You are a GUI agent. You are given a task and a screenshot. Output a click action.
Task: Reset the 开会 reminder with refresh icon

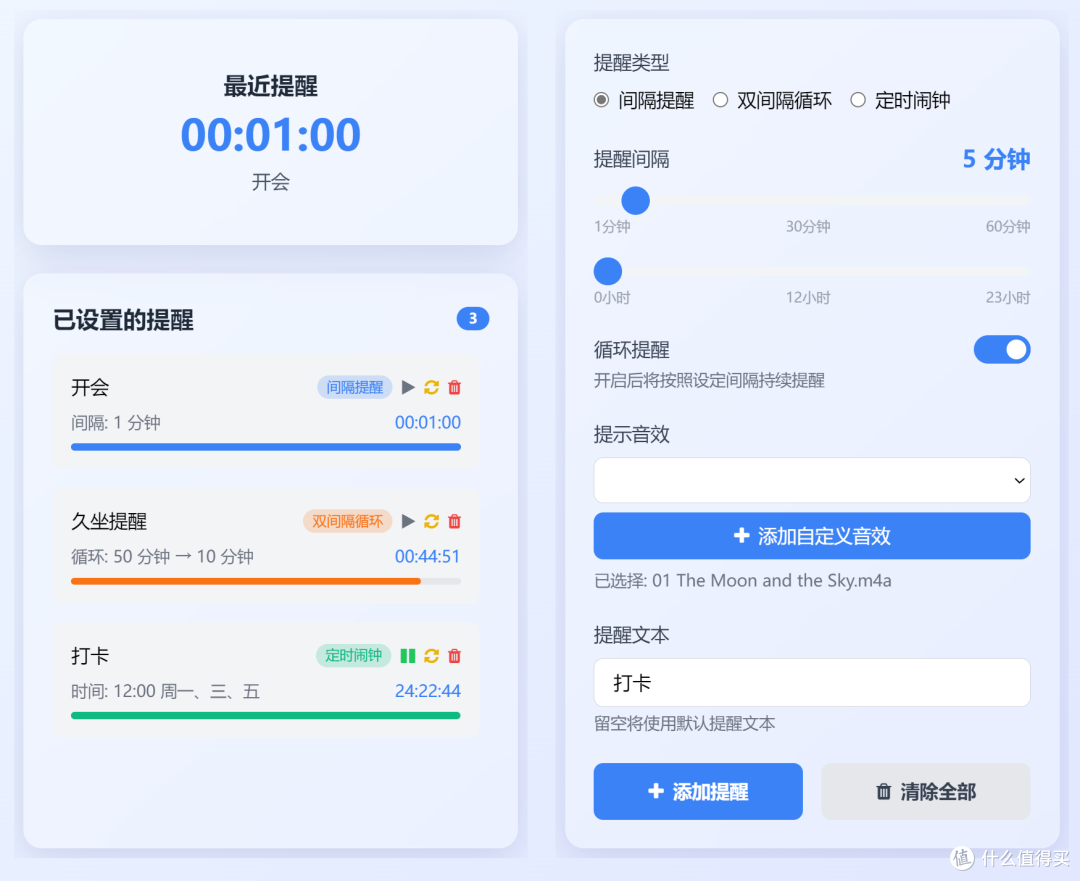click(x=431, y=387)
